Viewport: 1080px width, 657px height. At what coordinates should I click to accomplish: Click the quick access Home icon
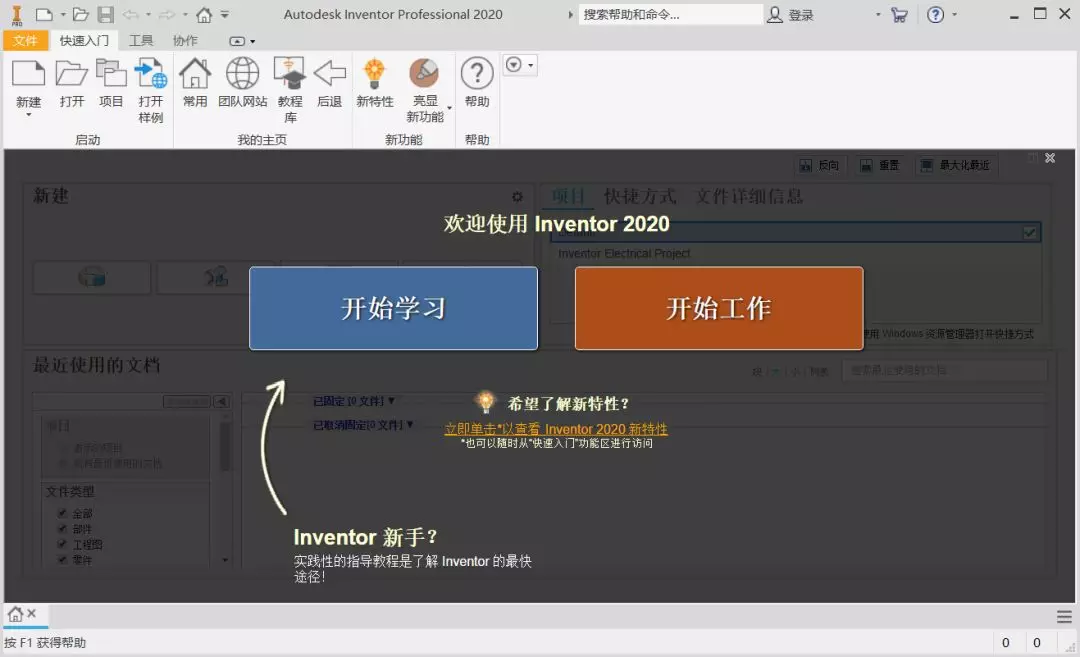click(x=204, y=14)
